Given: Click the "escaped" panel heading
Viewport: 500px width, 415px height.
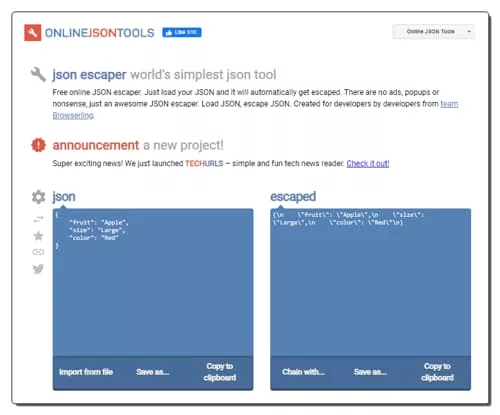Looking at the screenshot, I should (293, 197).
